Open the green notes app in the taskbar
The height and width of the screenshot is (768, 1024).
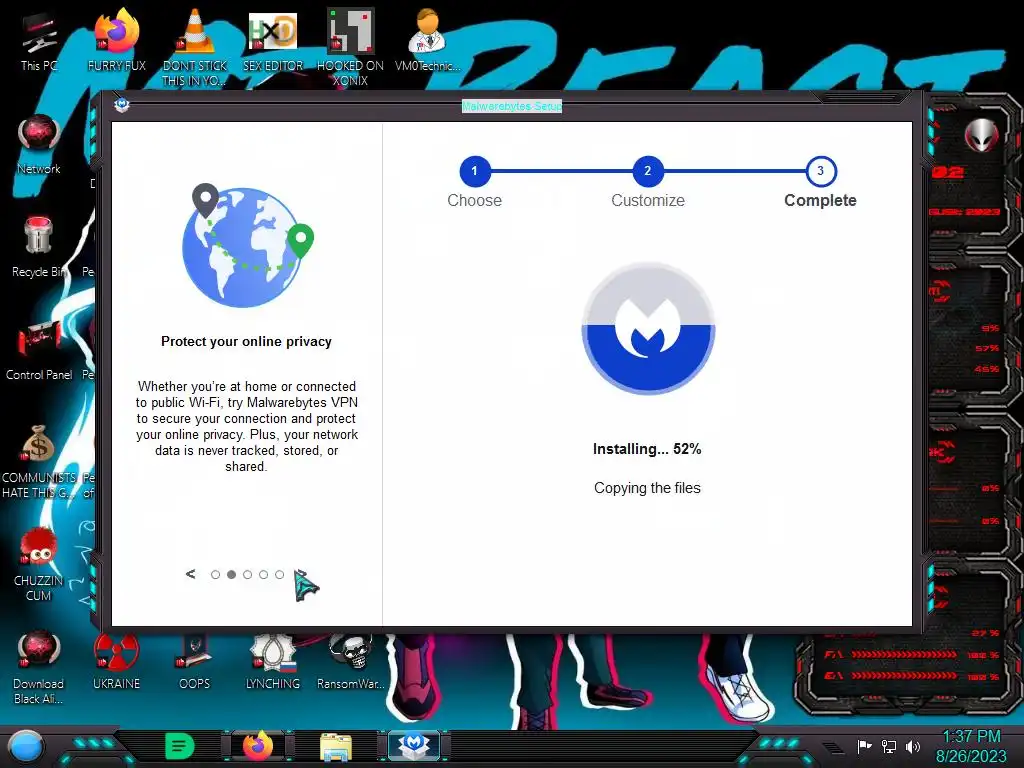click(x=180, y=746)
